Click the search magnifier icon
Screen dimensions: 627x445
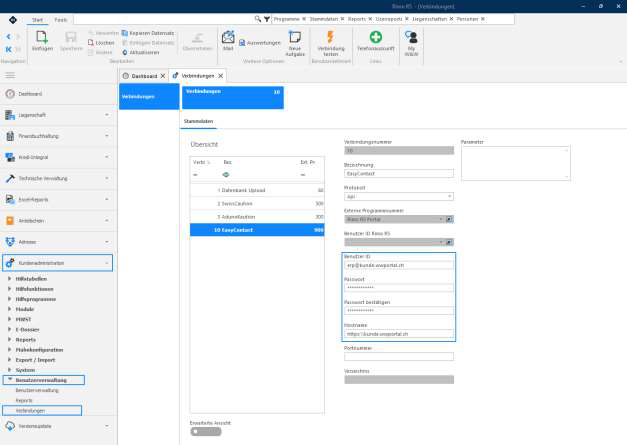coord(258,19)
